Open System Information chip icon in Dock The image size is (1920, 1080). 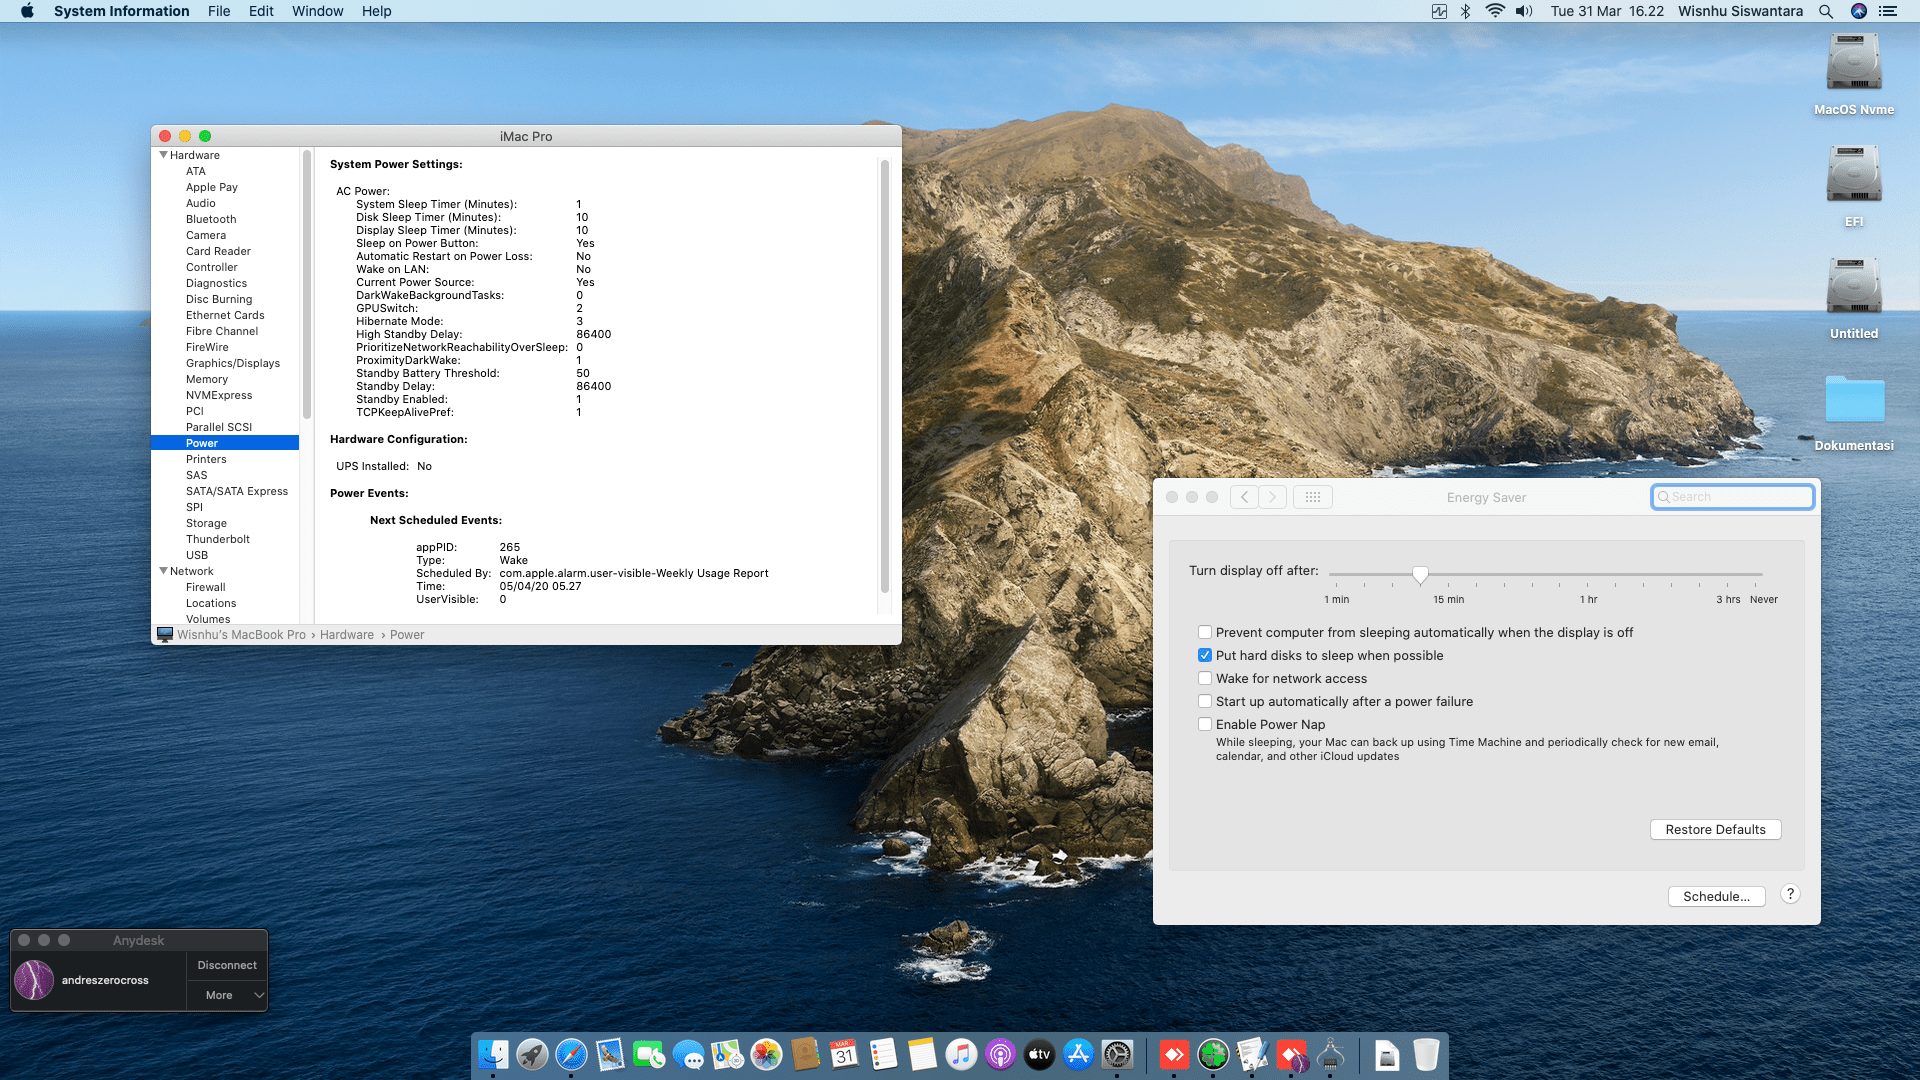[1330, 1054]
